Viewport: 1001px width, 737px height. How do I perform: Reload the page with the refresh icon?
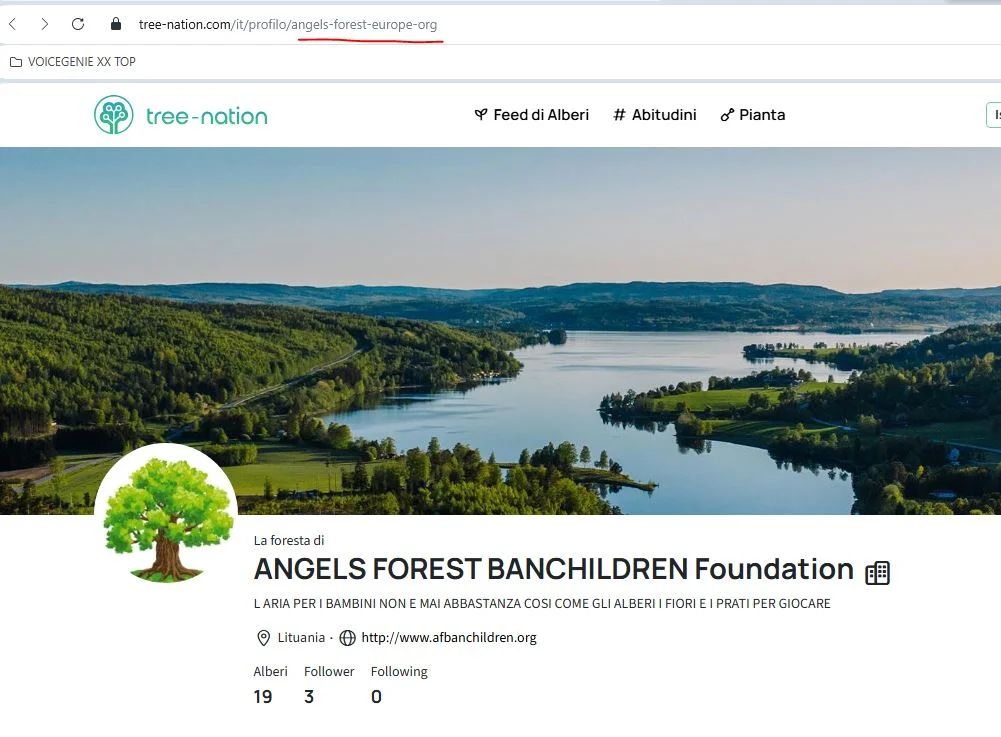(x=78, y=24)
